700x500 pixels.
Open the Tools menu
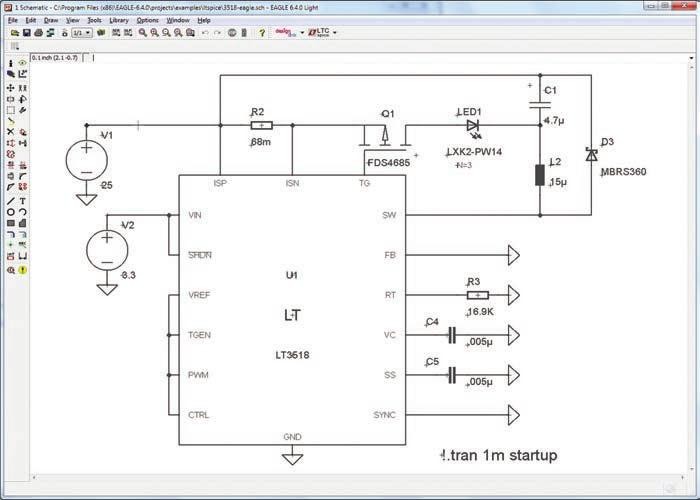coord(94,20)
